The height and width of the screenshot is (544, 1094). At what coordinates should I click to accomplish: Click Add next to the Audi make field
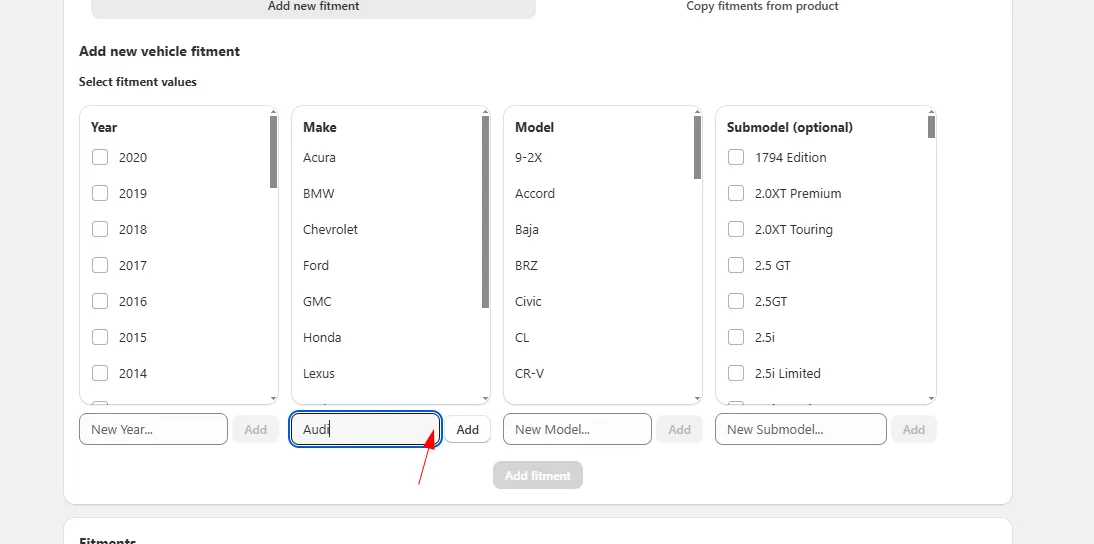pos(467,430)
